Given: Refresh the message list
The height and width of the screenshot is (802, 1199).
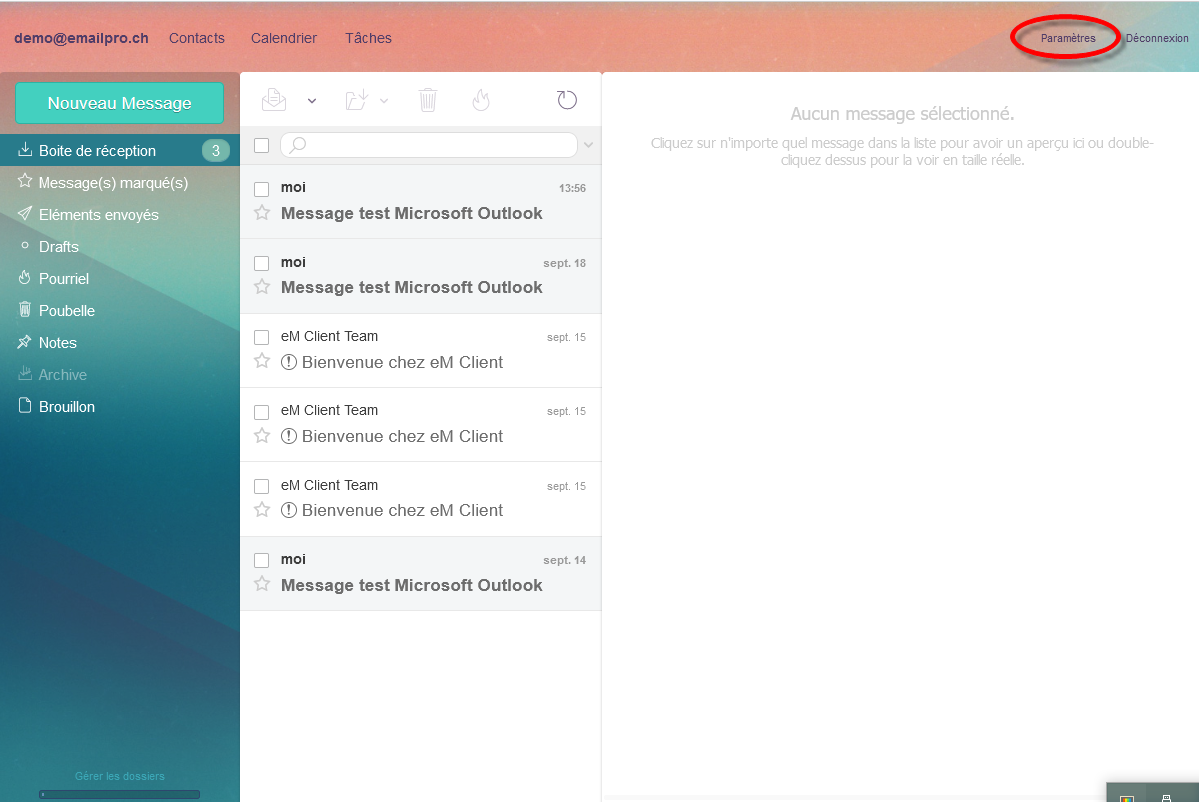Looking at the screenshot, I should click(x=567, y=100).
